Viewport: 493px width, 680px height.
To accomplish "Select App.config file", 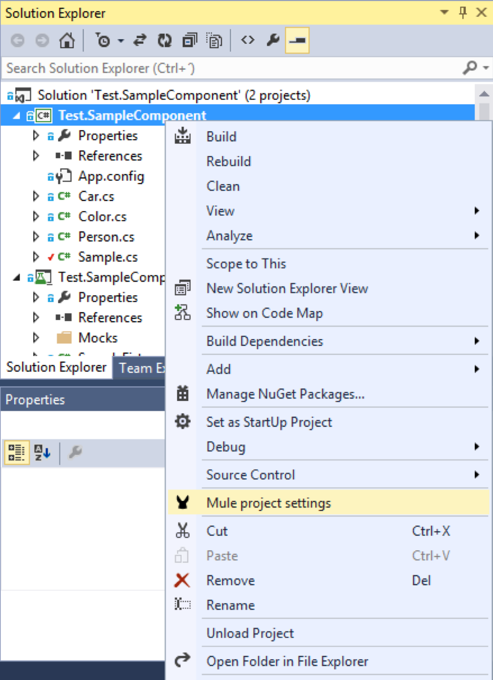I will tap(111, 176).
